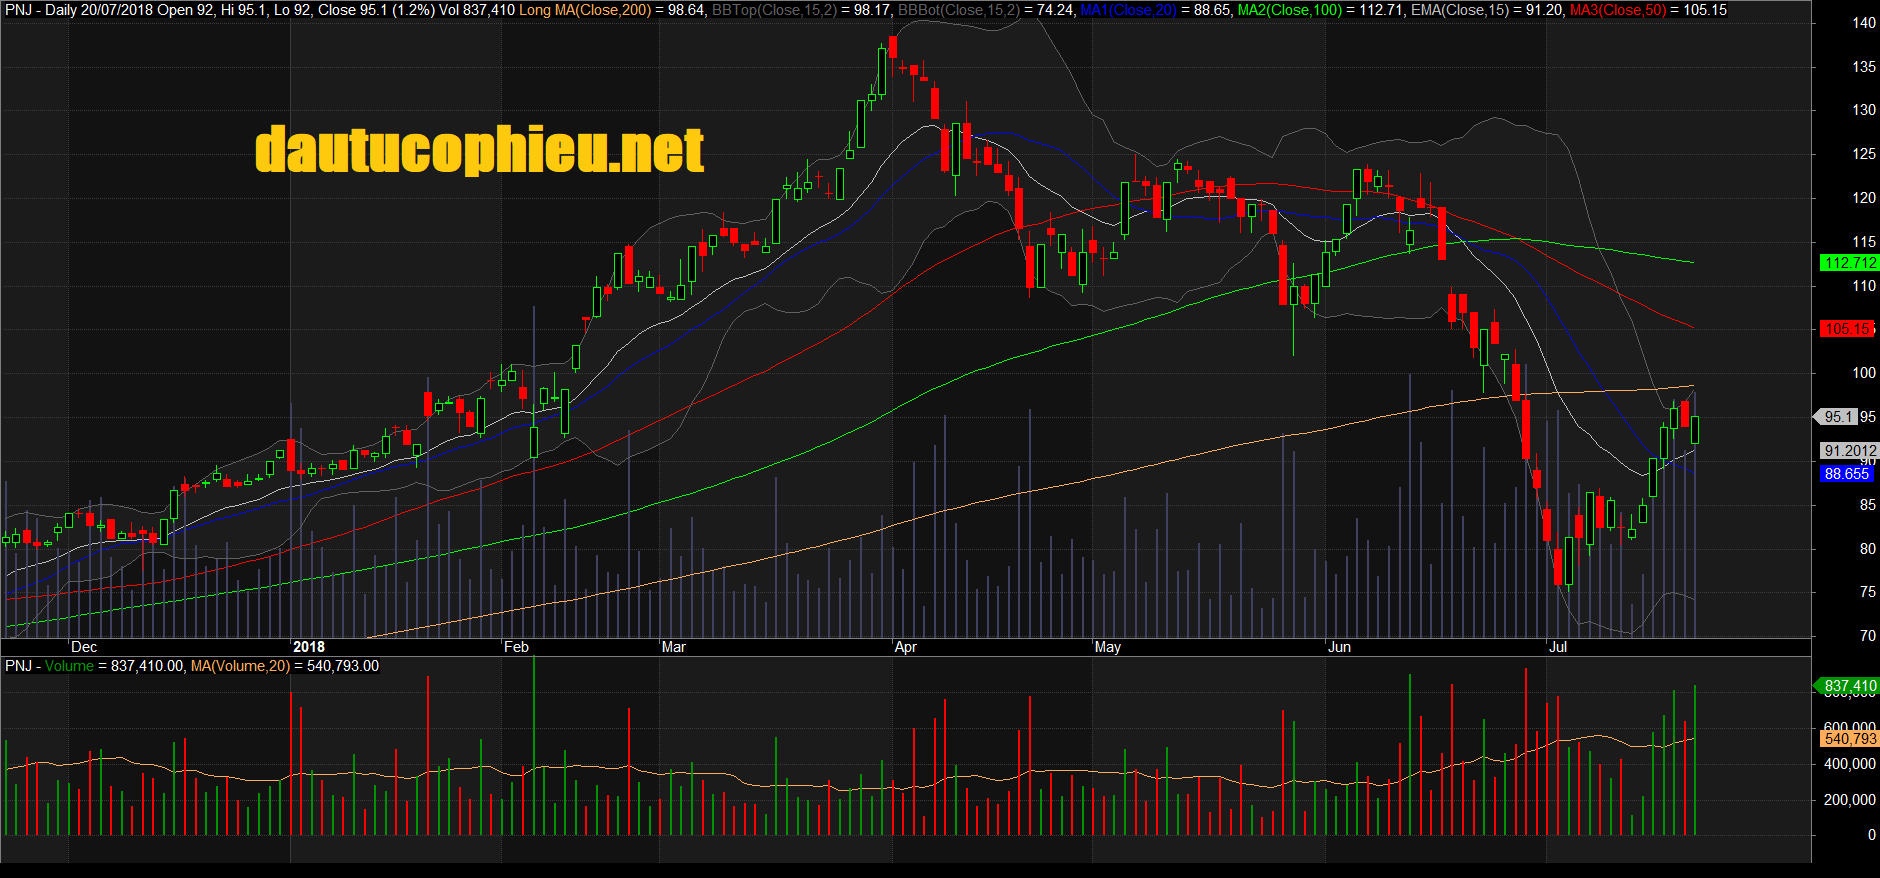1880x878 pixels.
Task: Select the MA1(Close,20) legend label
Action: [x=1128, y=10]
